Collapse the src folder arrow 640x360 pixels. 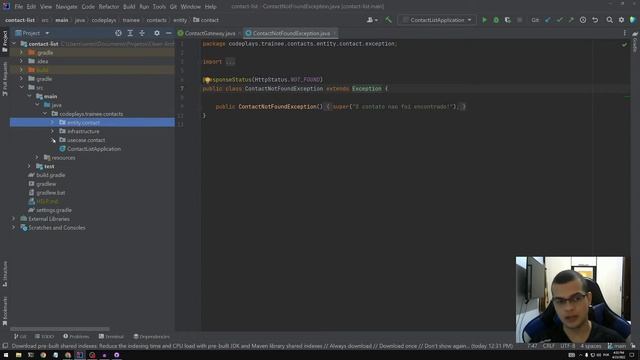21,87
